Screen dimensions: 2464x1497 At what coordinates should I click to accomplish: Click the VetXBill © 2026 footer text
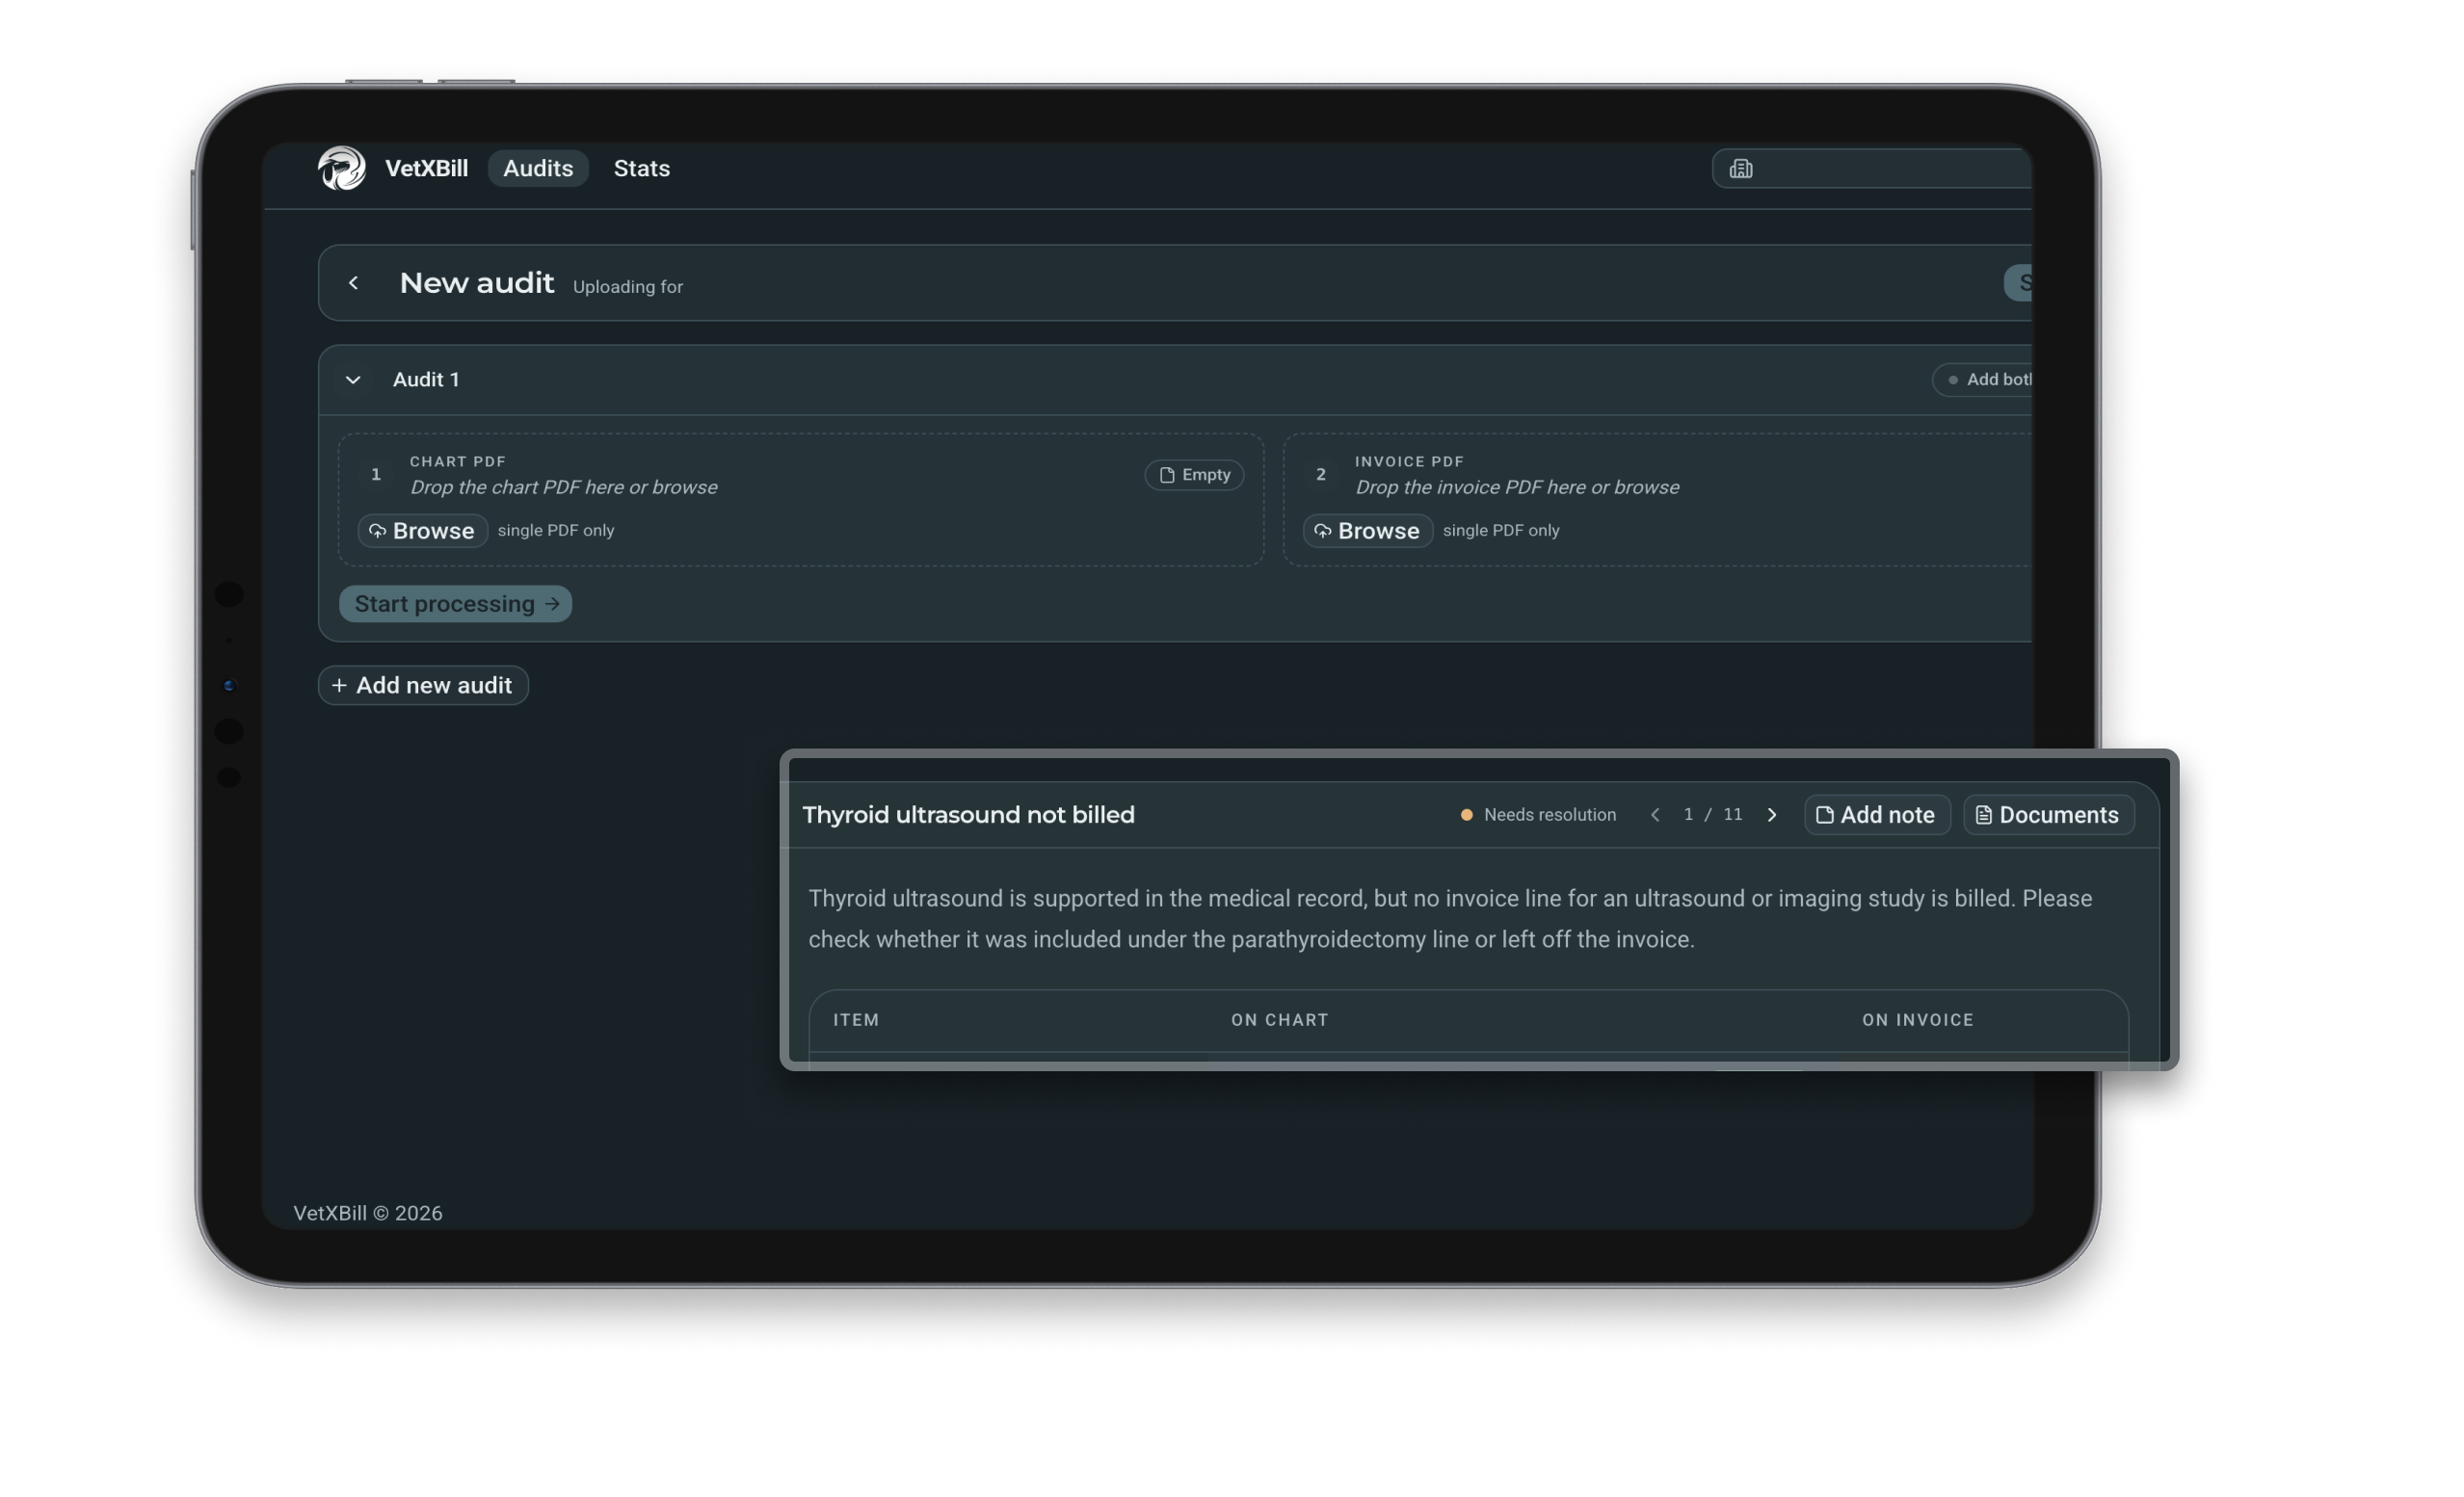(367, 1213)
